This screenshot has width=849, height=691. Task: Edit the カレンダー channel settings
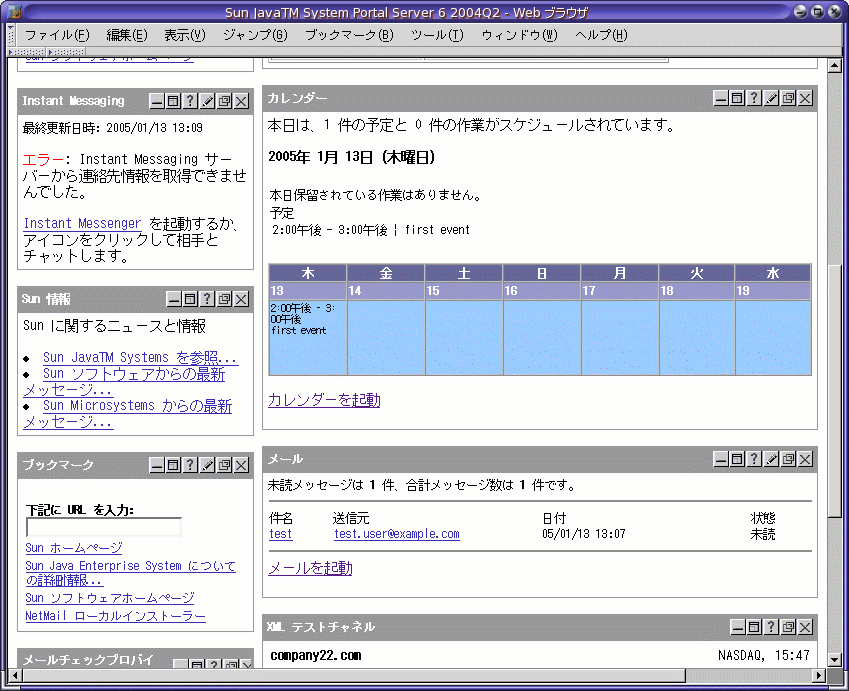pyautogui.click(x=771, y=98)
